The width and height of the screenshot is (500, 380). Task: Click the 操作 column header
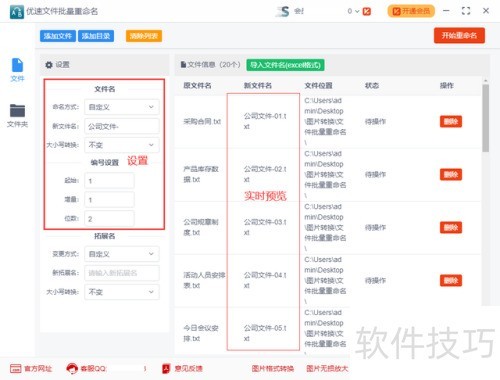(x=447, y=86)
